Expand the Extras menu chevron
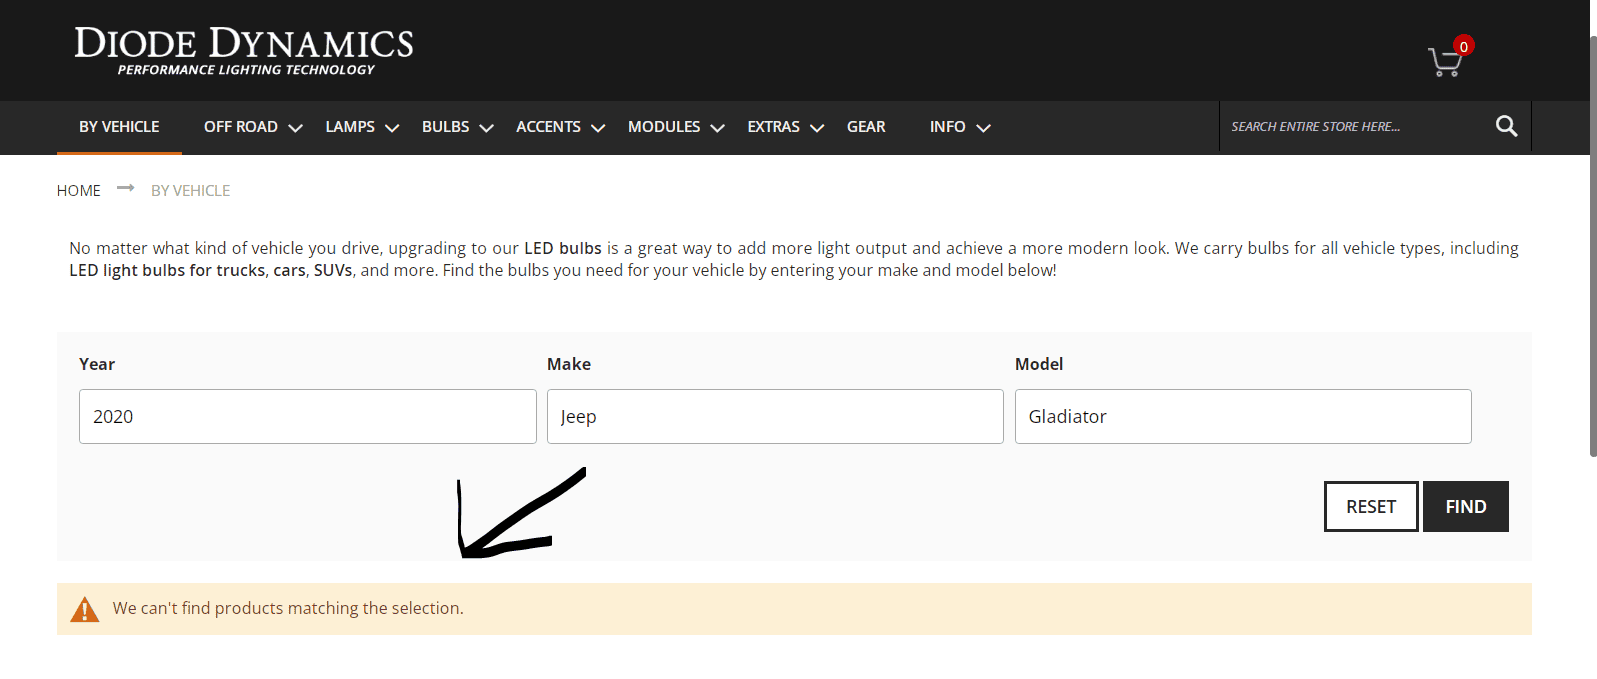The height and width of the screenshot is (679, 1597). (x=817, y=128)
